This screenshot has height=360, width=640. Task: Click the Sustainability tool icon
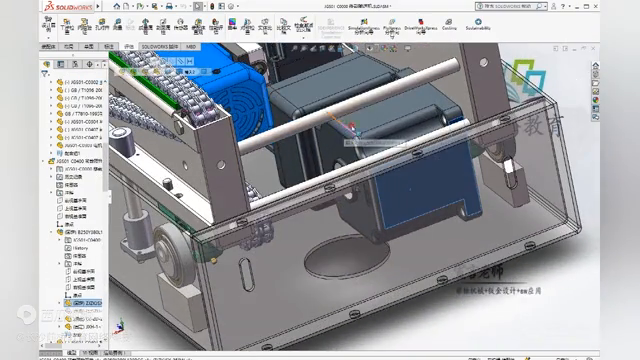tap(478, 24)
